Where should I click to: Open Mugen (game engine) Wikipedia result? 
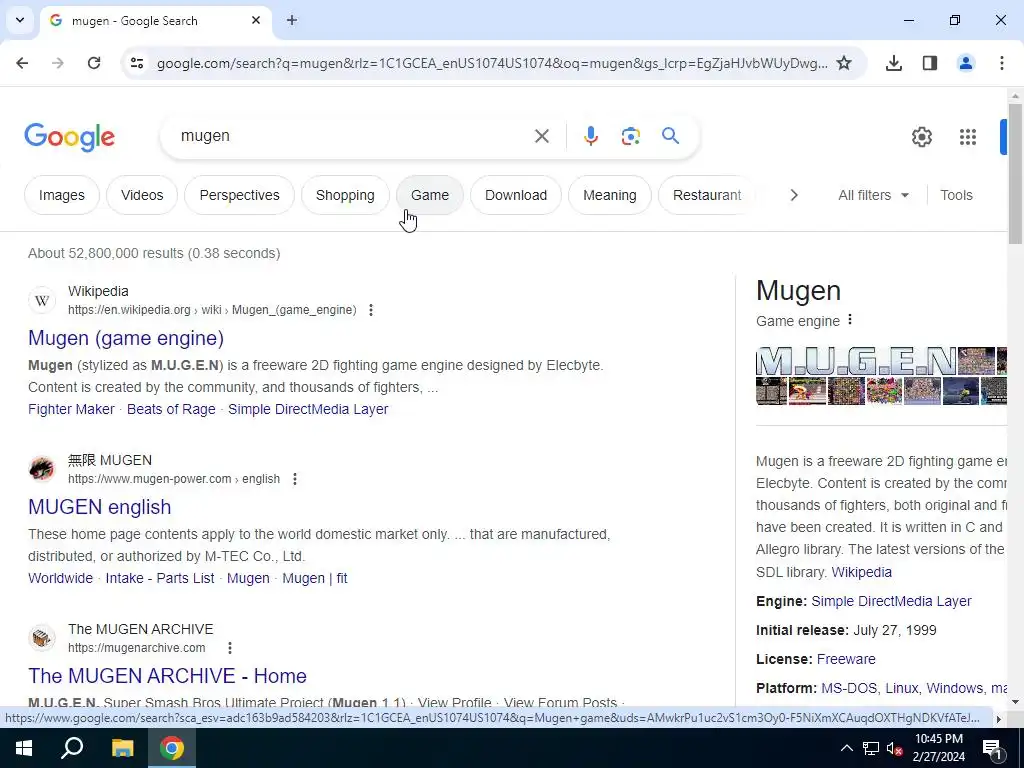tap(126, 338)
